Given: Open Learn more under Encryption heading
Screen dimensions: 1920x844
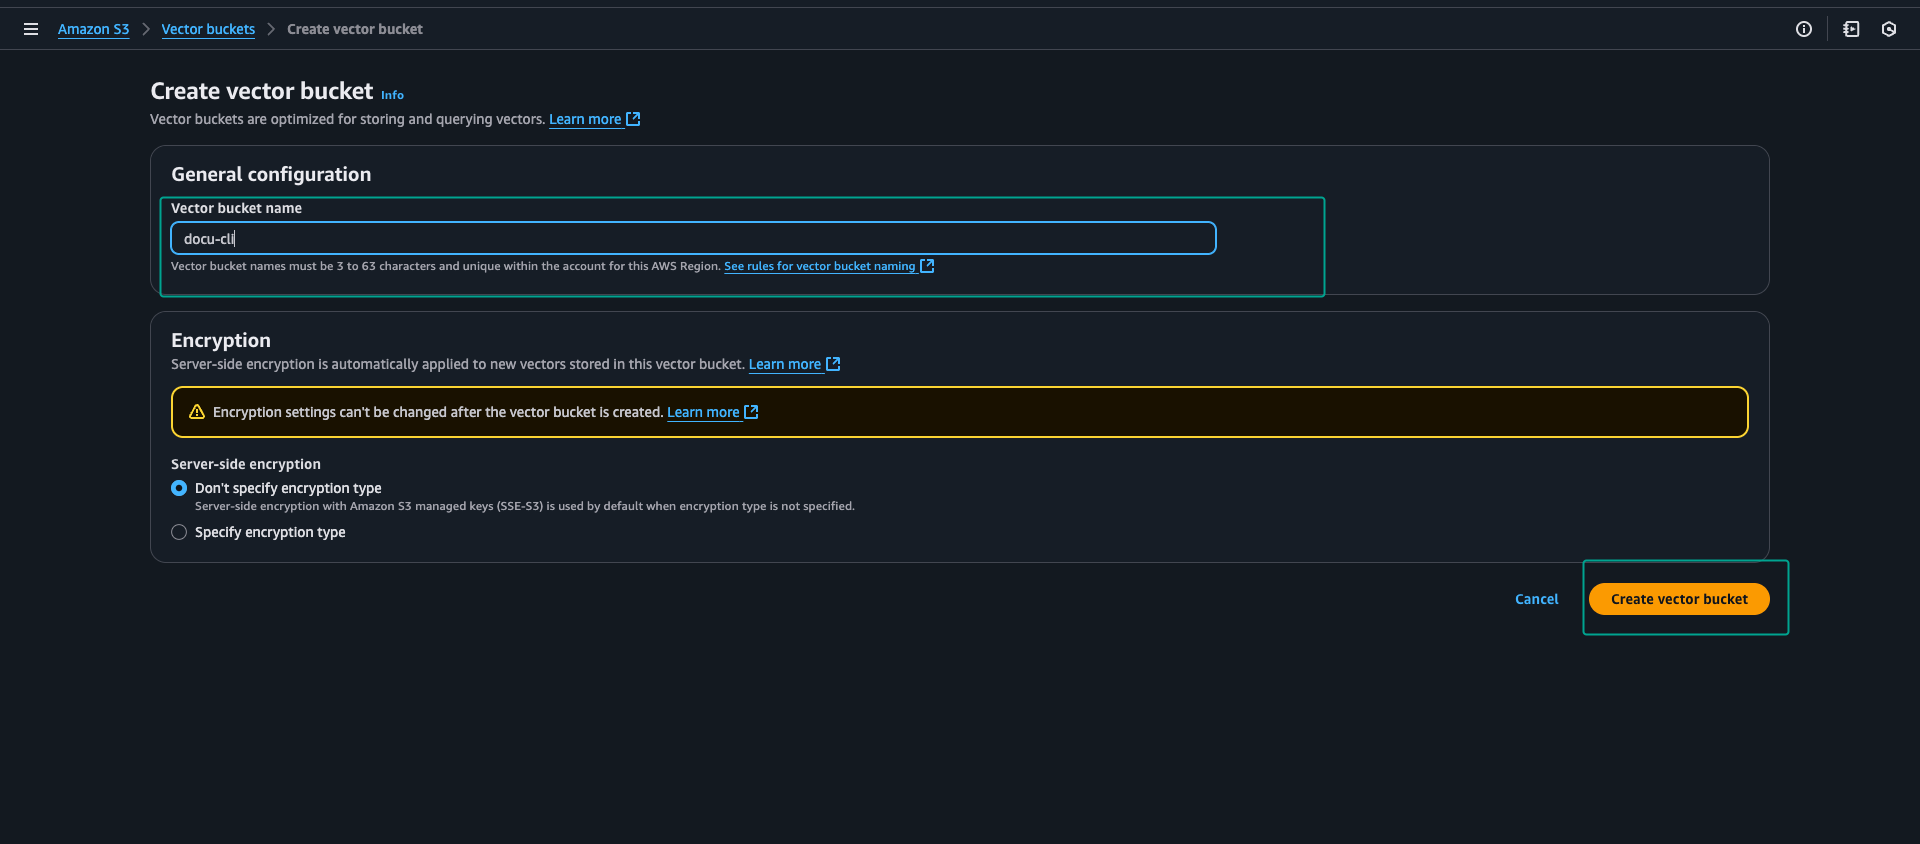Looking at the screenshot, I should pos(785,364).
